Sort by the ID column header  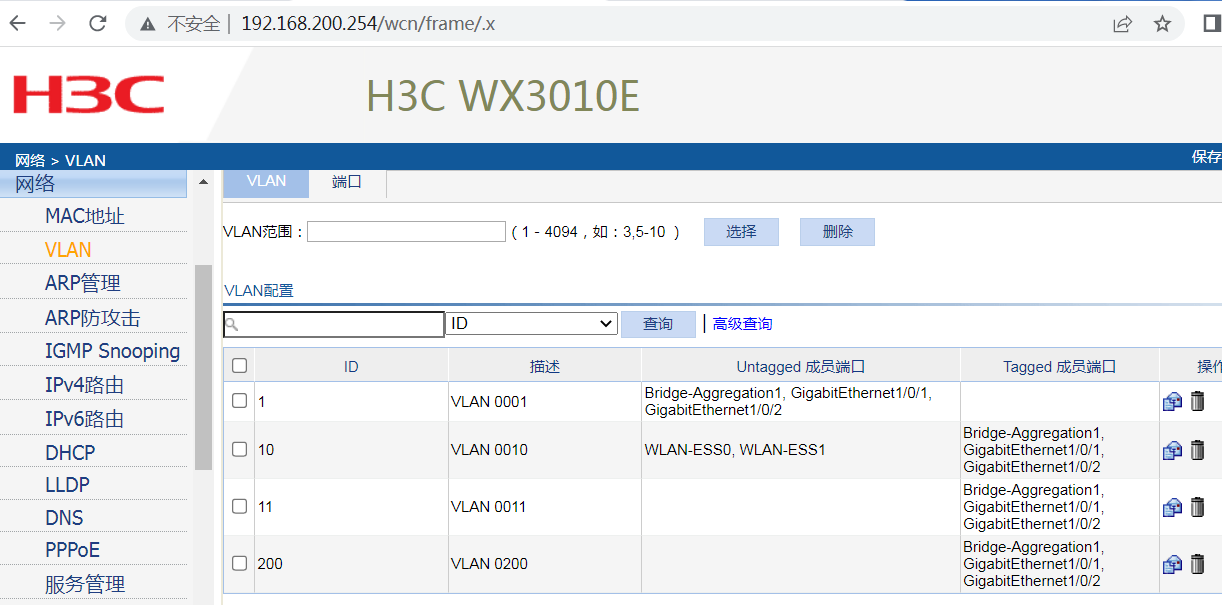coord(351,367)
